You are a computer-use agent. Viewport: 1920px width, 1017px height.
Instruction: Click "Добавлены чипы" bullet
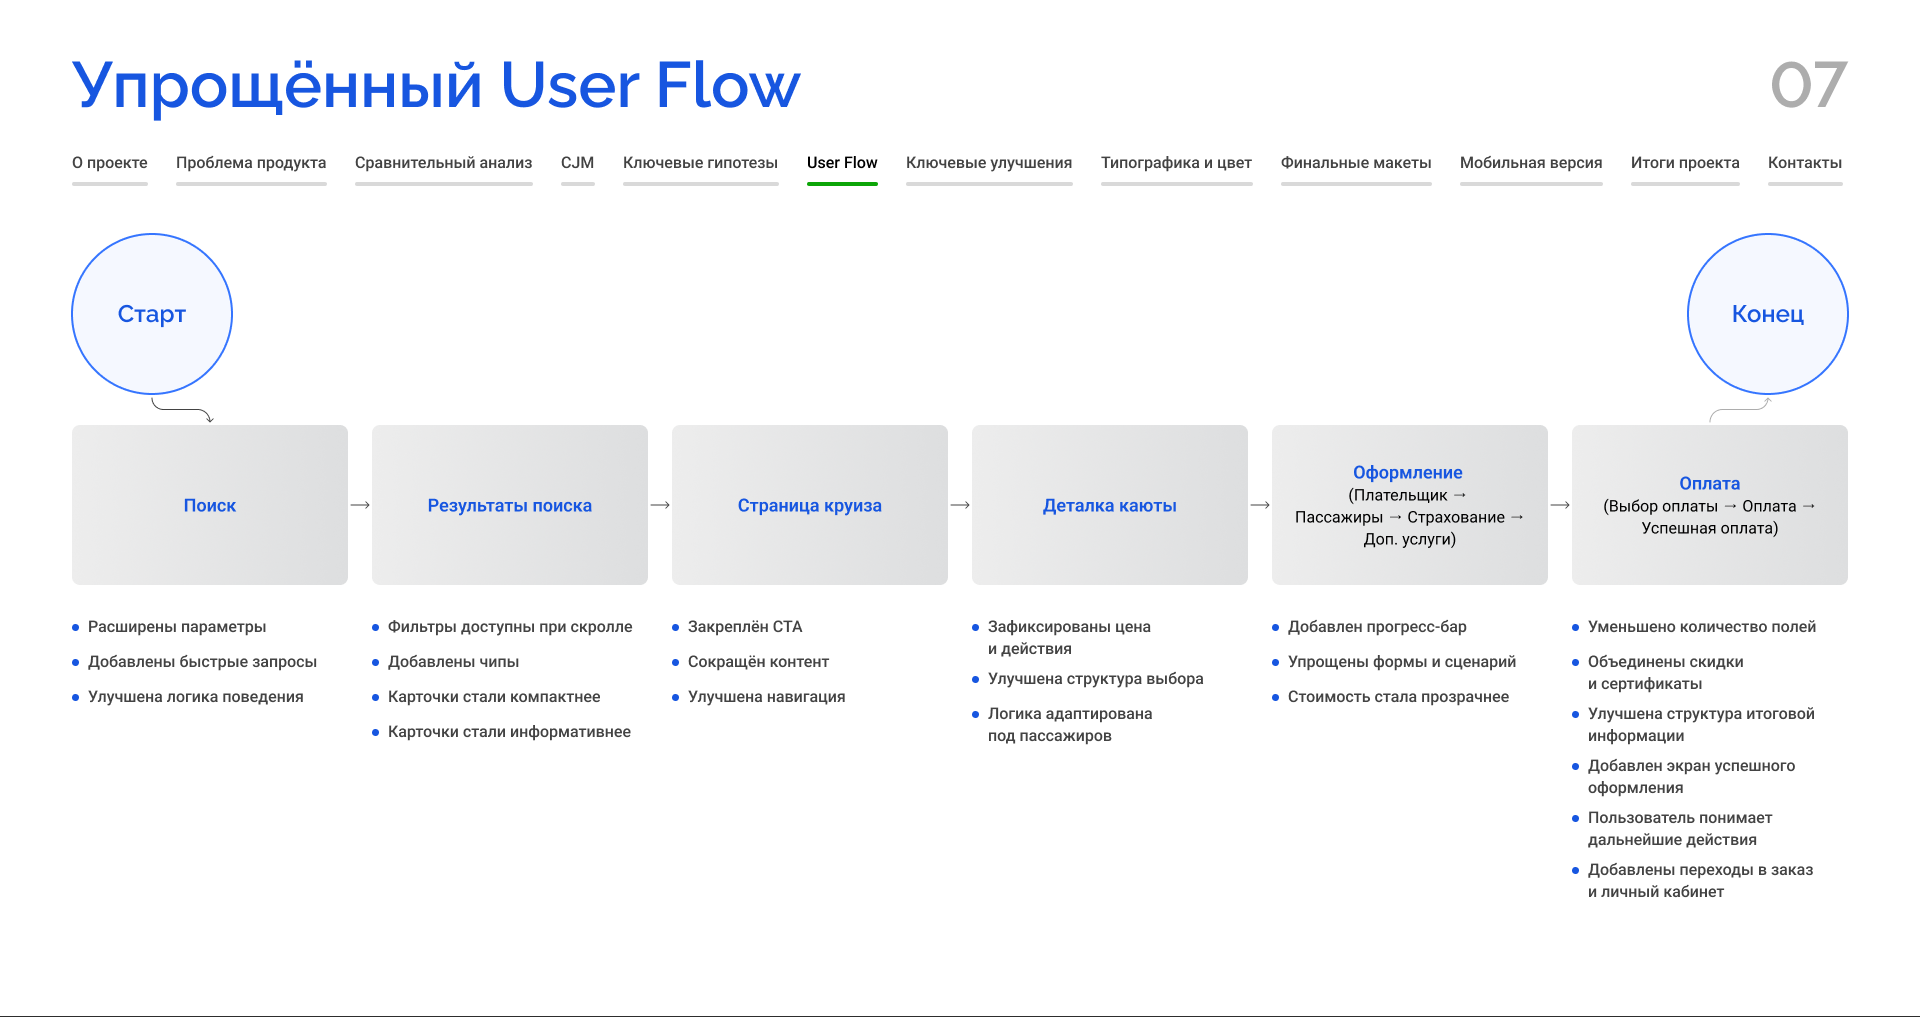[x=445, y=662]
